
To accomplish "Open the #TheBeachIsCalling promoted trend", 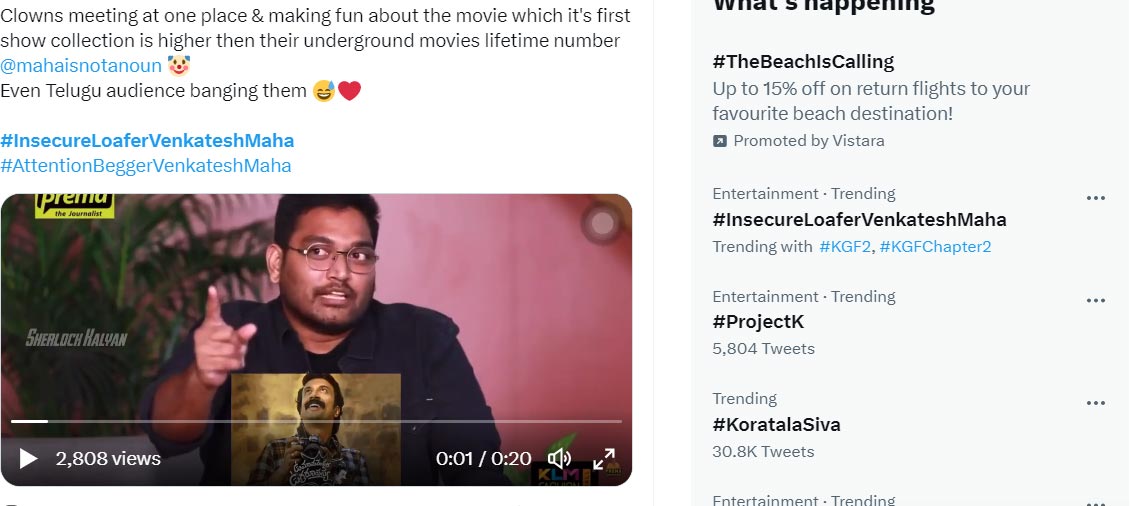I will tap(803, 61).
